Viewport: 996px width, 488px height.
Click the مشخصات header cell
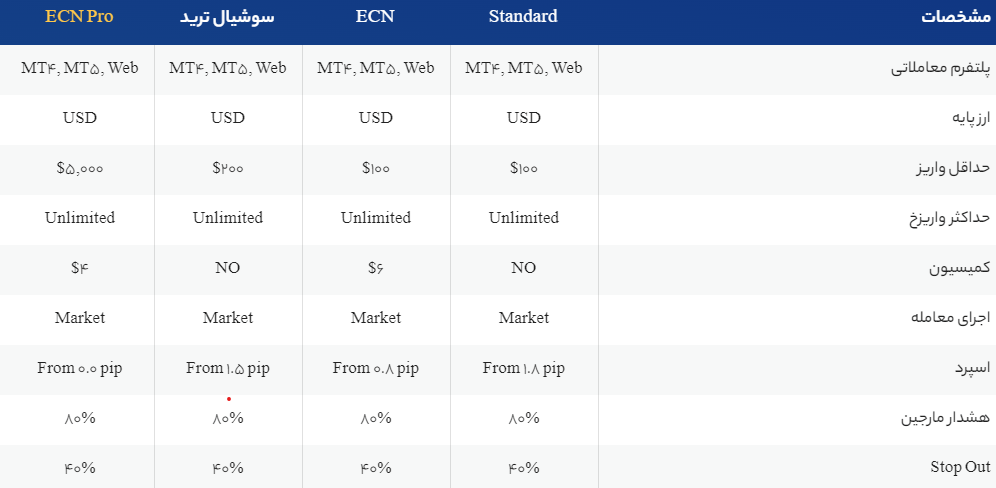tap(954, 18)
